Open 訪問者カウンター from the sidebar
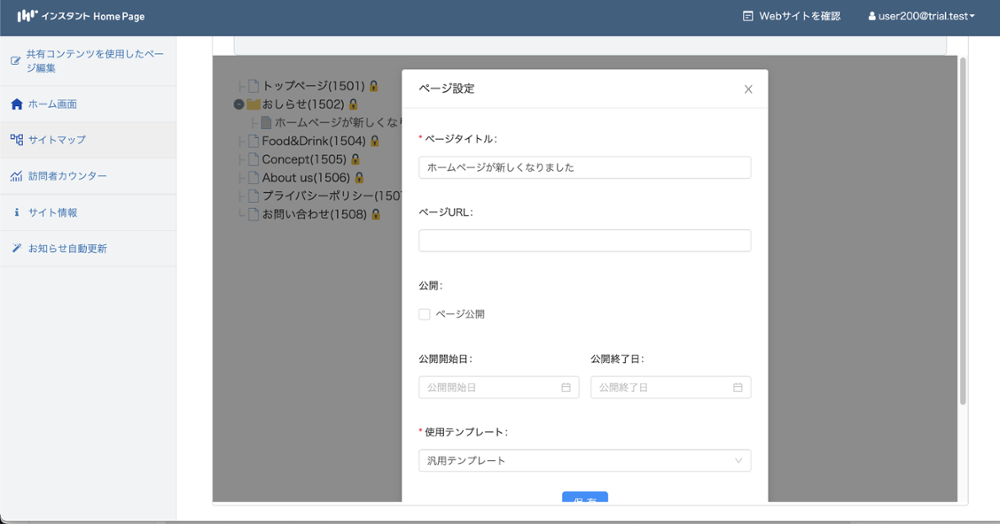This screenshot has height=524, width=1000. (67, 177)
